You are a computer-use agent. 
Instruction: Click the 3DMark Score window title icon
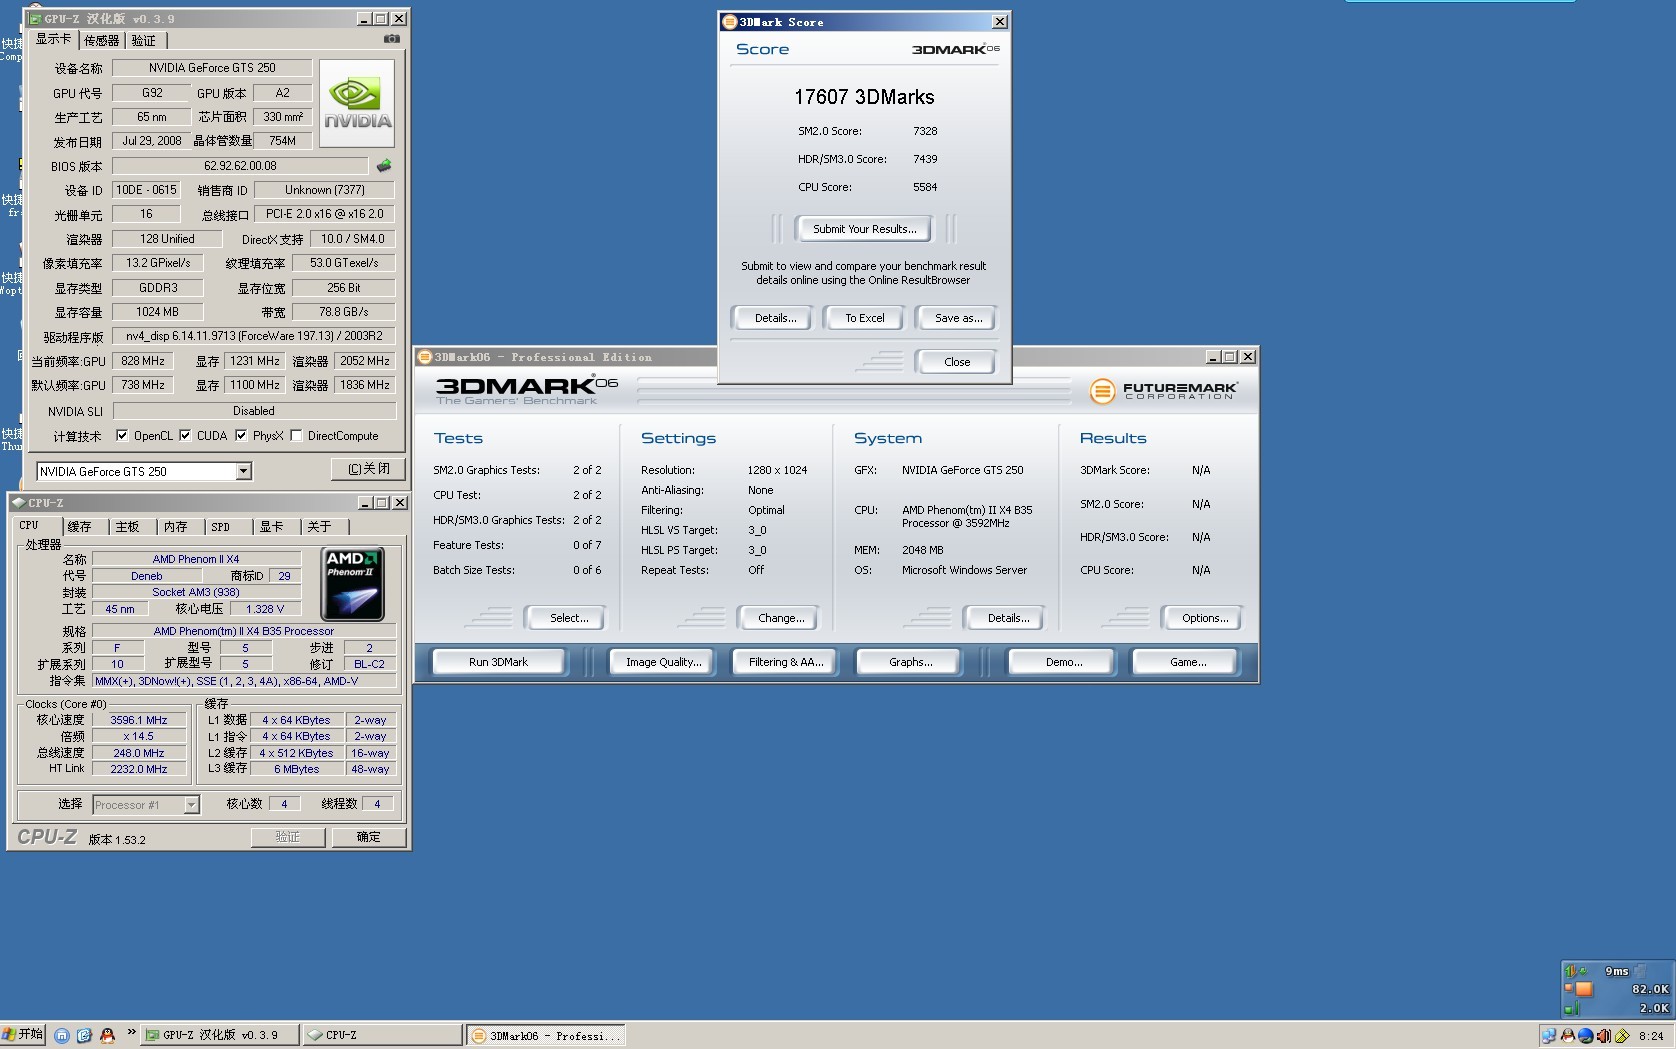(x=730, y=22)
